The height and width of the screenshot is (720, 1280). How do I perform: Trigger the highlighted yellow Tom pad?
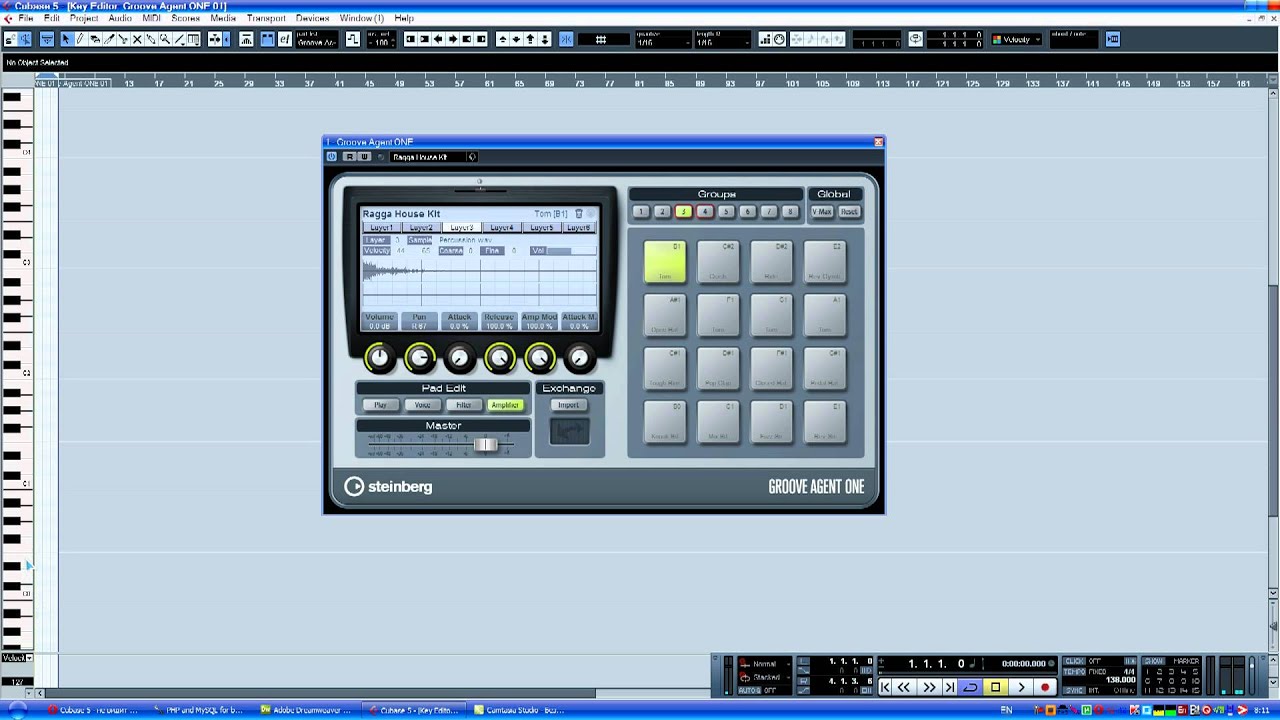point(665,262)
